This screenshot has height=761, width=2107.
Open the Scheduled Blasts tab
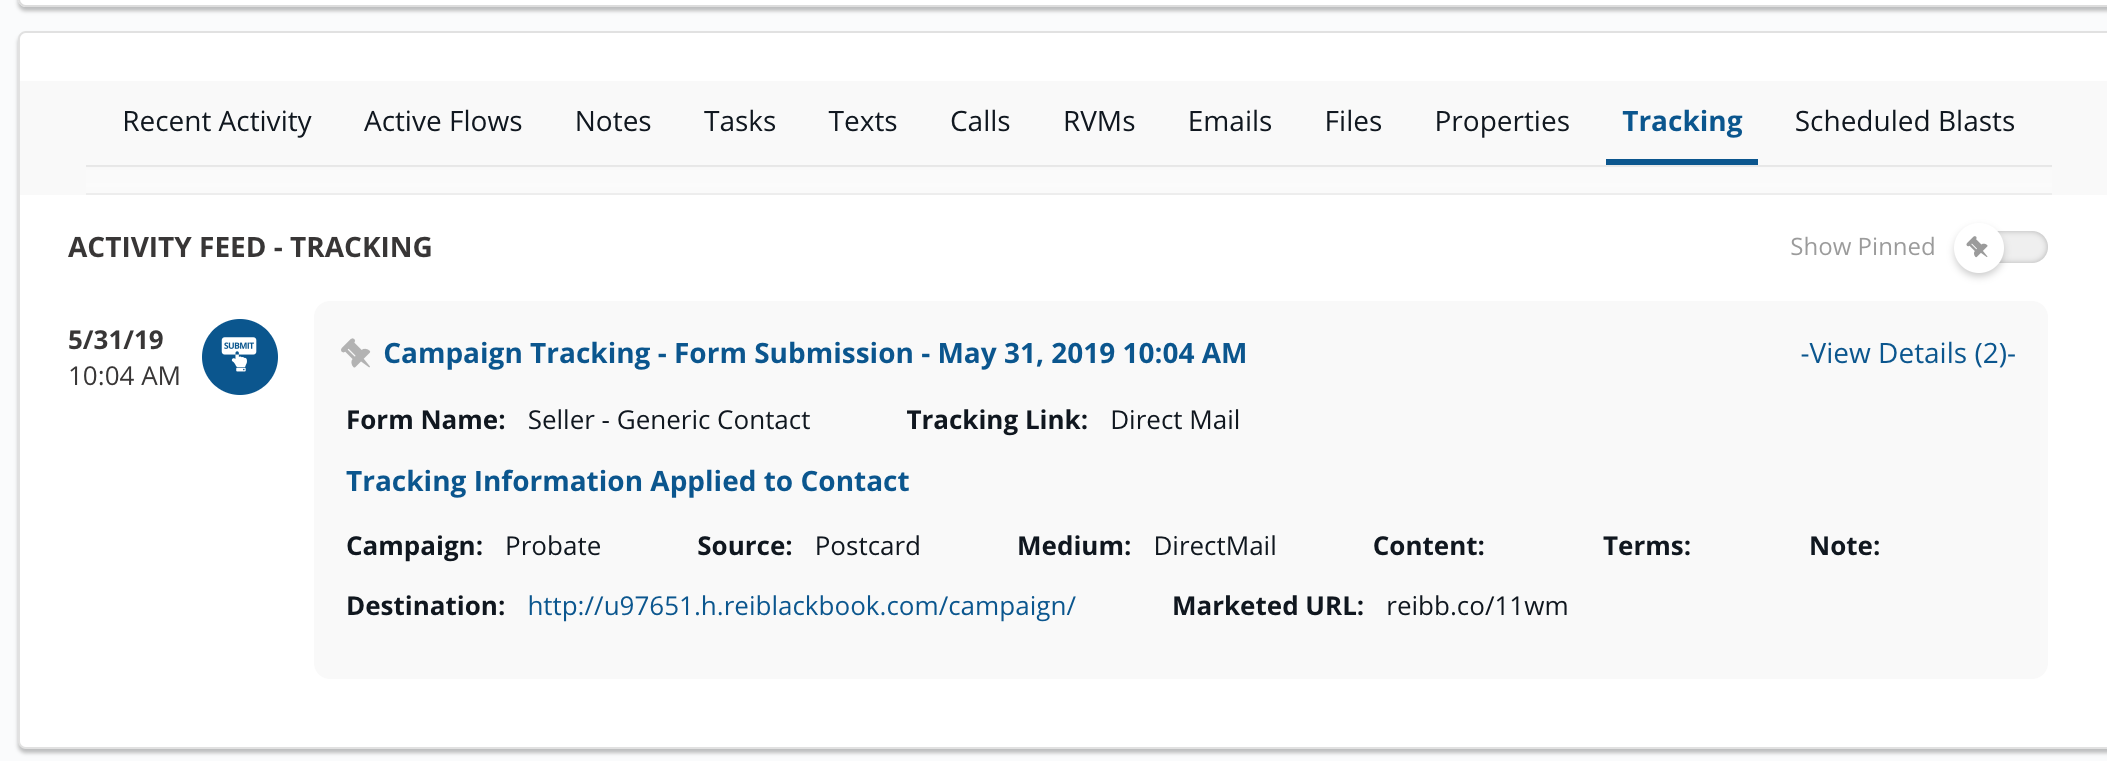click(x=1905, y=121)
